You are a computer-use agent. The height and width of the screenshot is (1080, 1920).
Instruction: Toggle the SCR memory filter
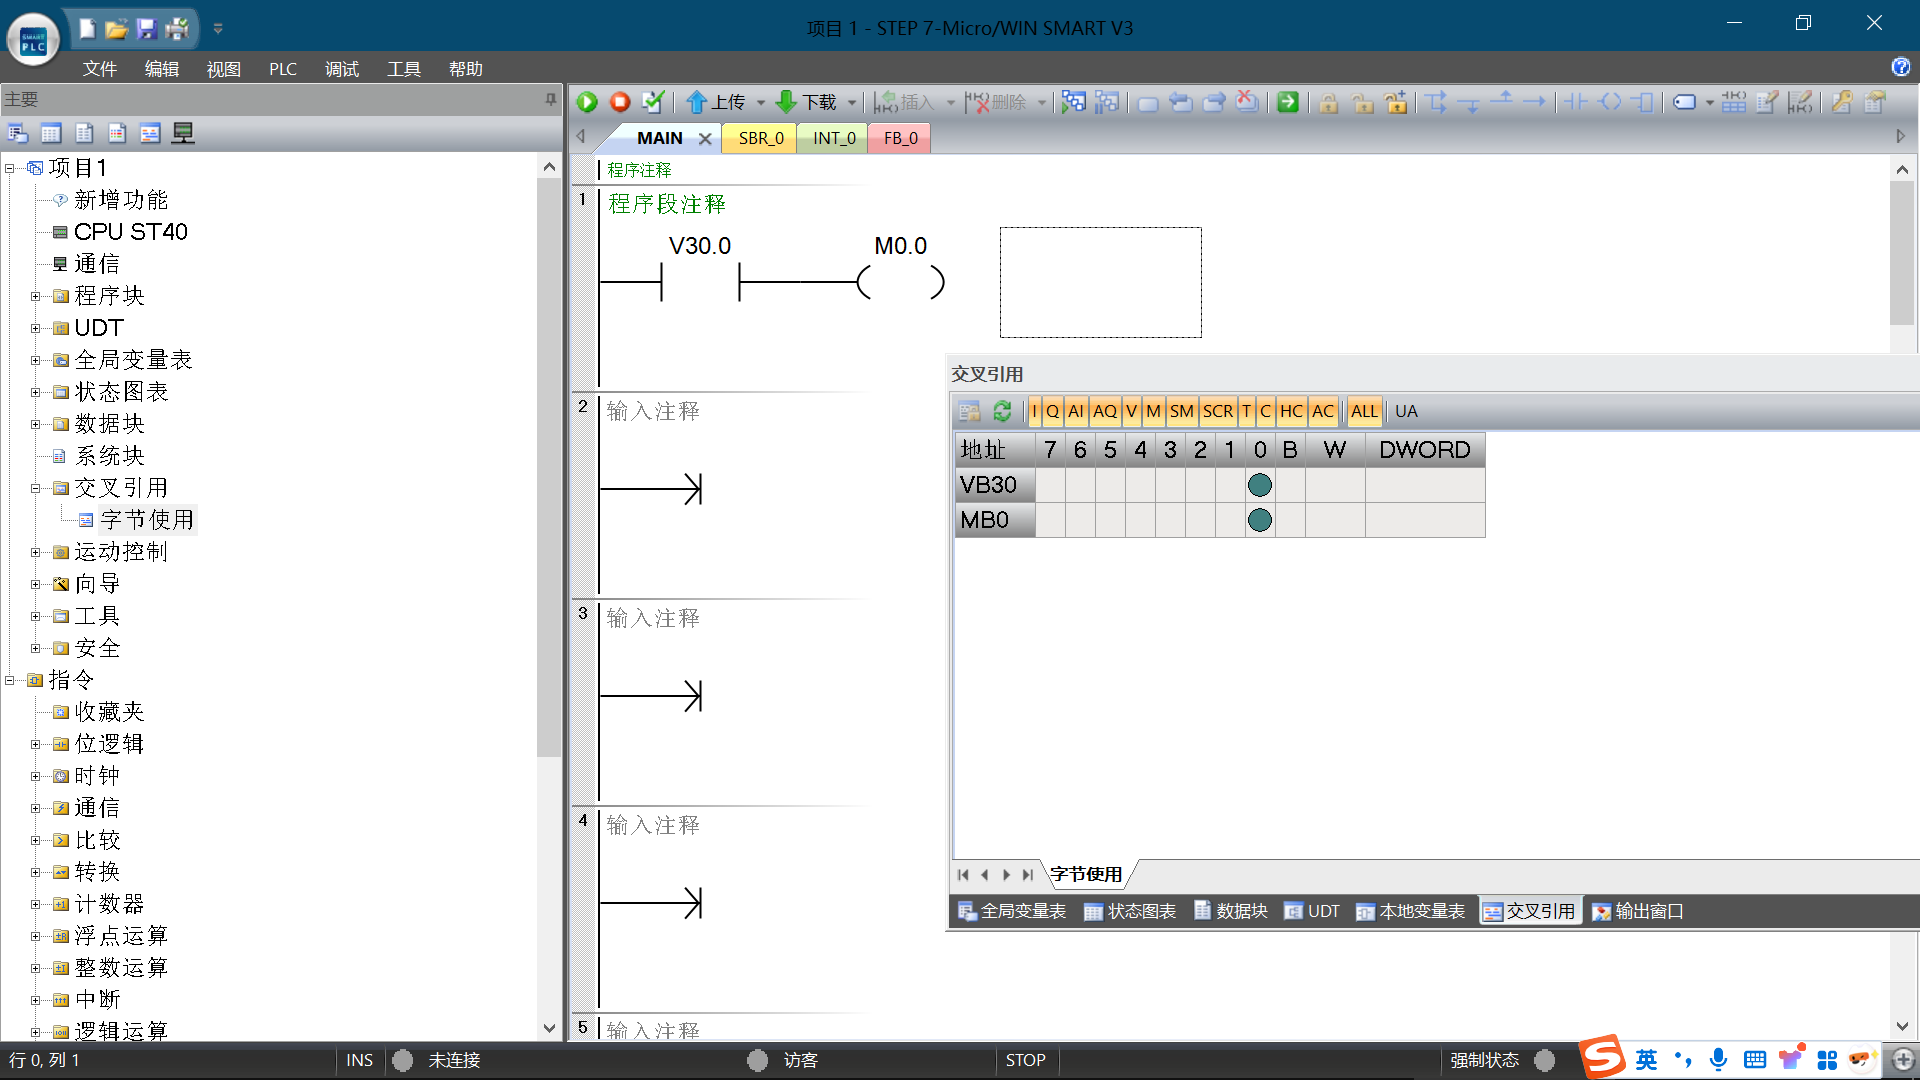pos(1217,411)
